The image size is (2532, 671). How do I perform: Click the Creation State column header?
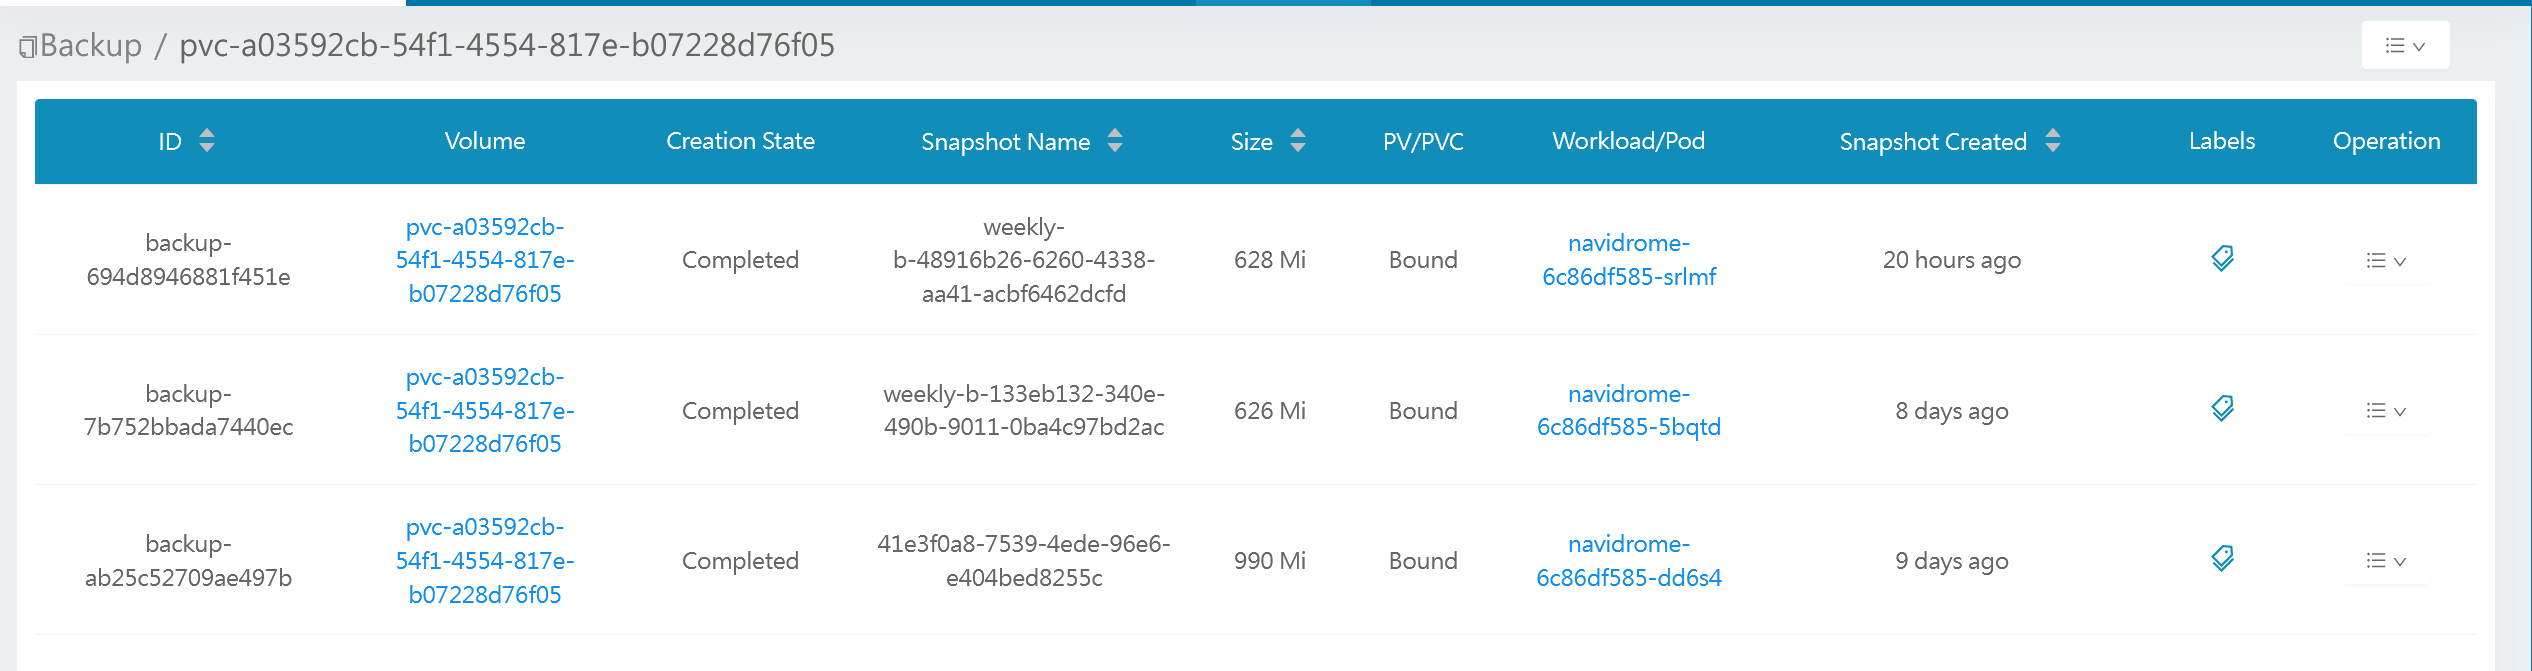740,141
